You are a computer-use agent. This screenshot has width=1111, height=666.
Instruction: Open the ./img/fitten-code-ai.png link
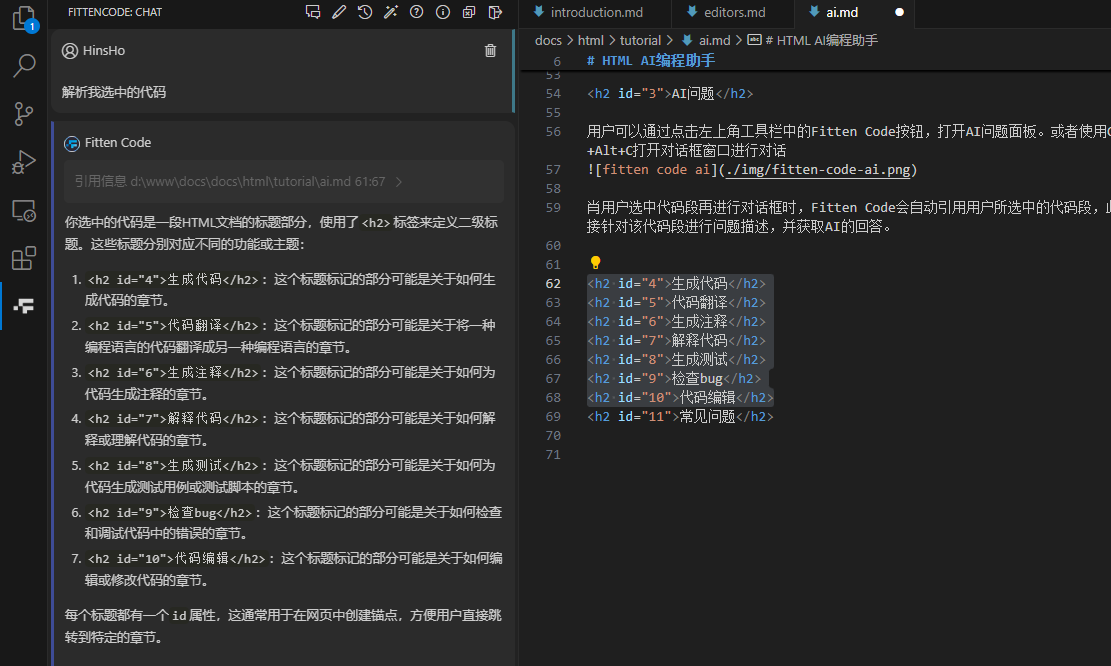(x=818, y=169)
